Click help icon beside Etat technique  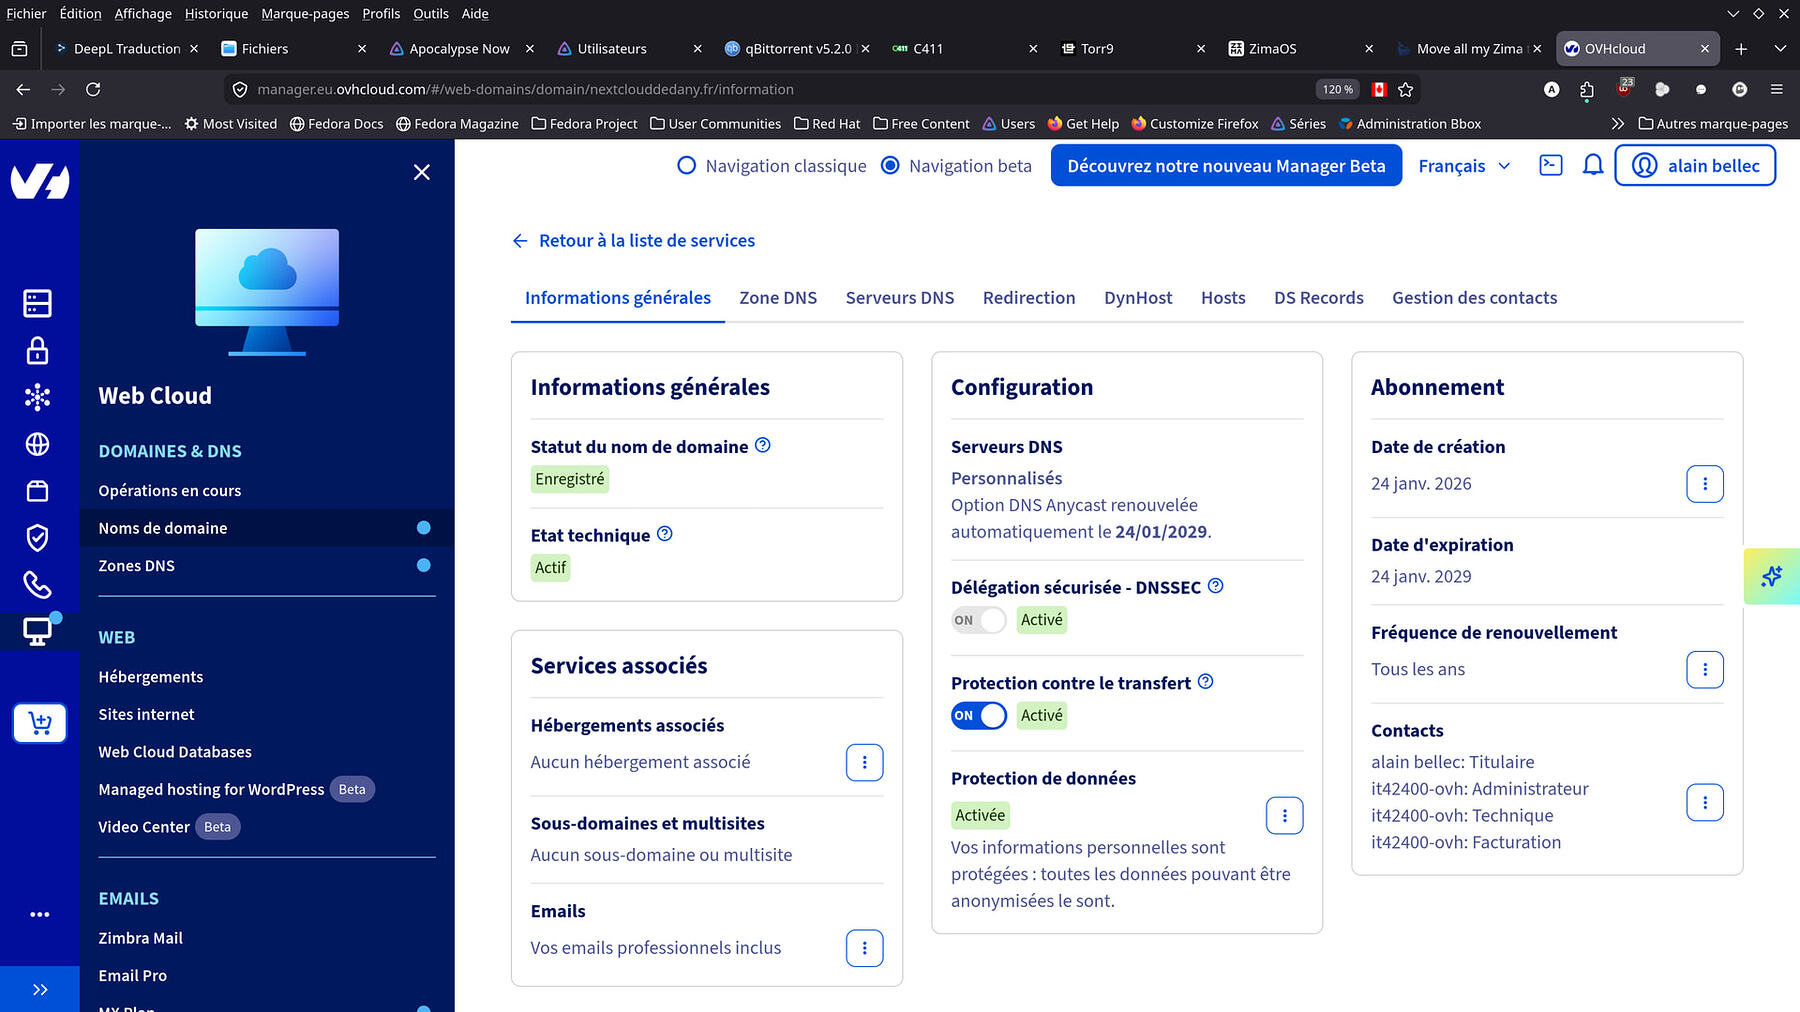point(665,534)
